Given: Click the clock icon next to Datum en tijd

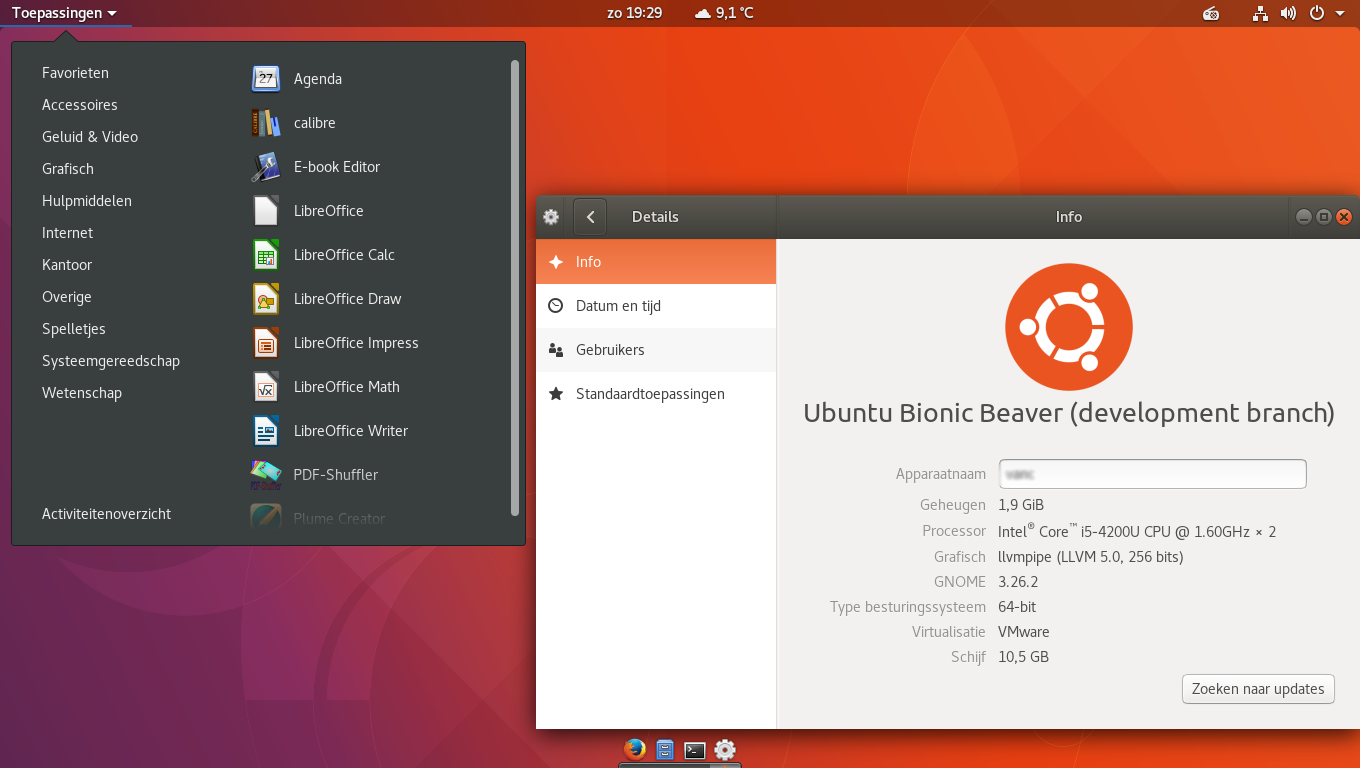Looking at the screenshot, I should click(x=556, y=306).
